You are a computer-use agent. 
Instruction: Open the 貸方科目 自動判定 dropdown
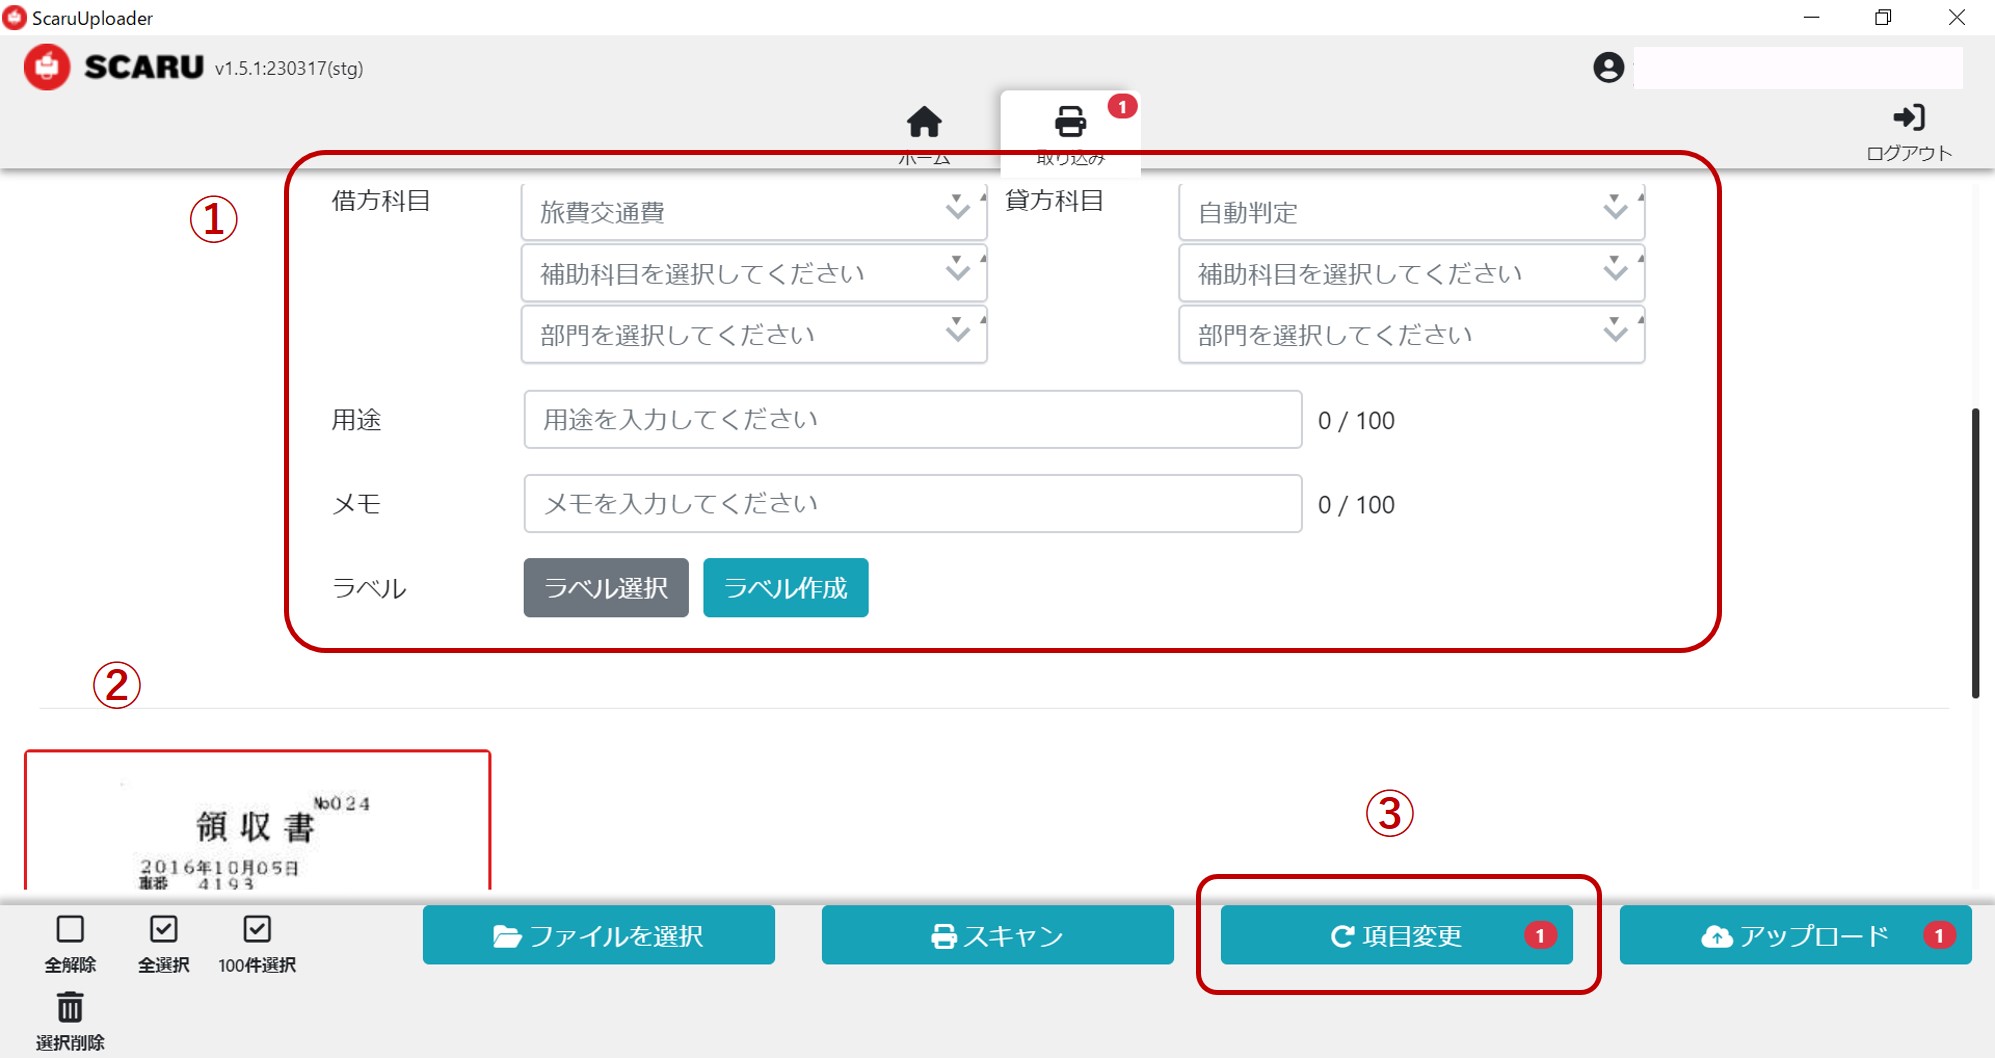tap(1411, 212)
